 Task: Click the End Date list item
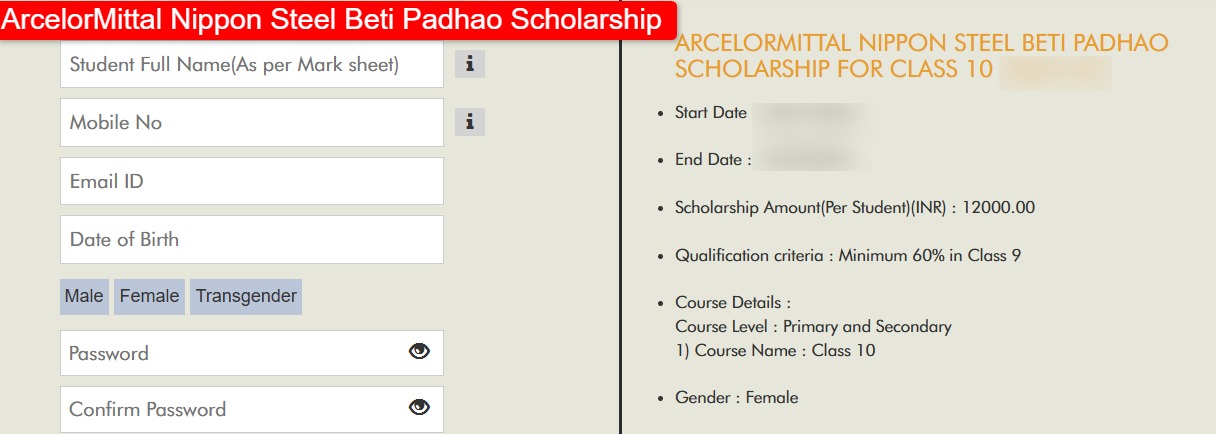coord(713,160)
